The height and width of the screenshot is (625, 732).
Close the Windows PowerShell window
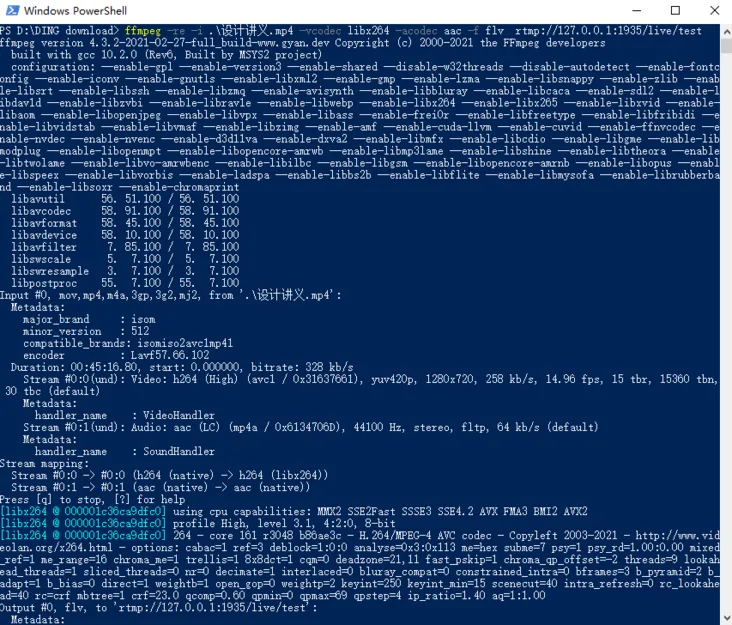pos(714,10)
